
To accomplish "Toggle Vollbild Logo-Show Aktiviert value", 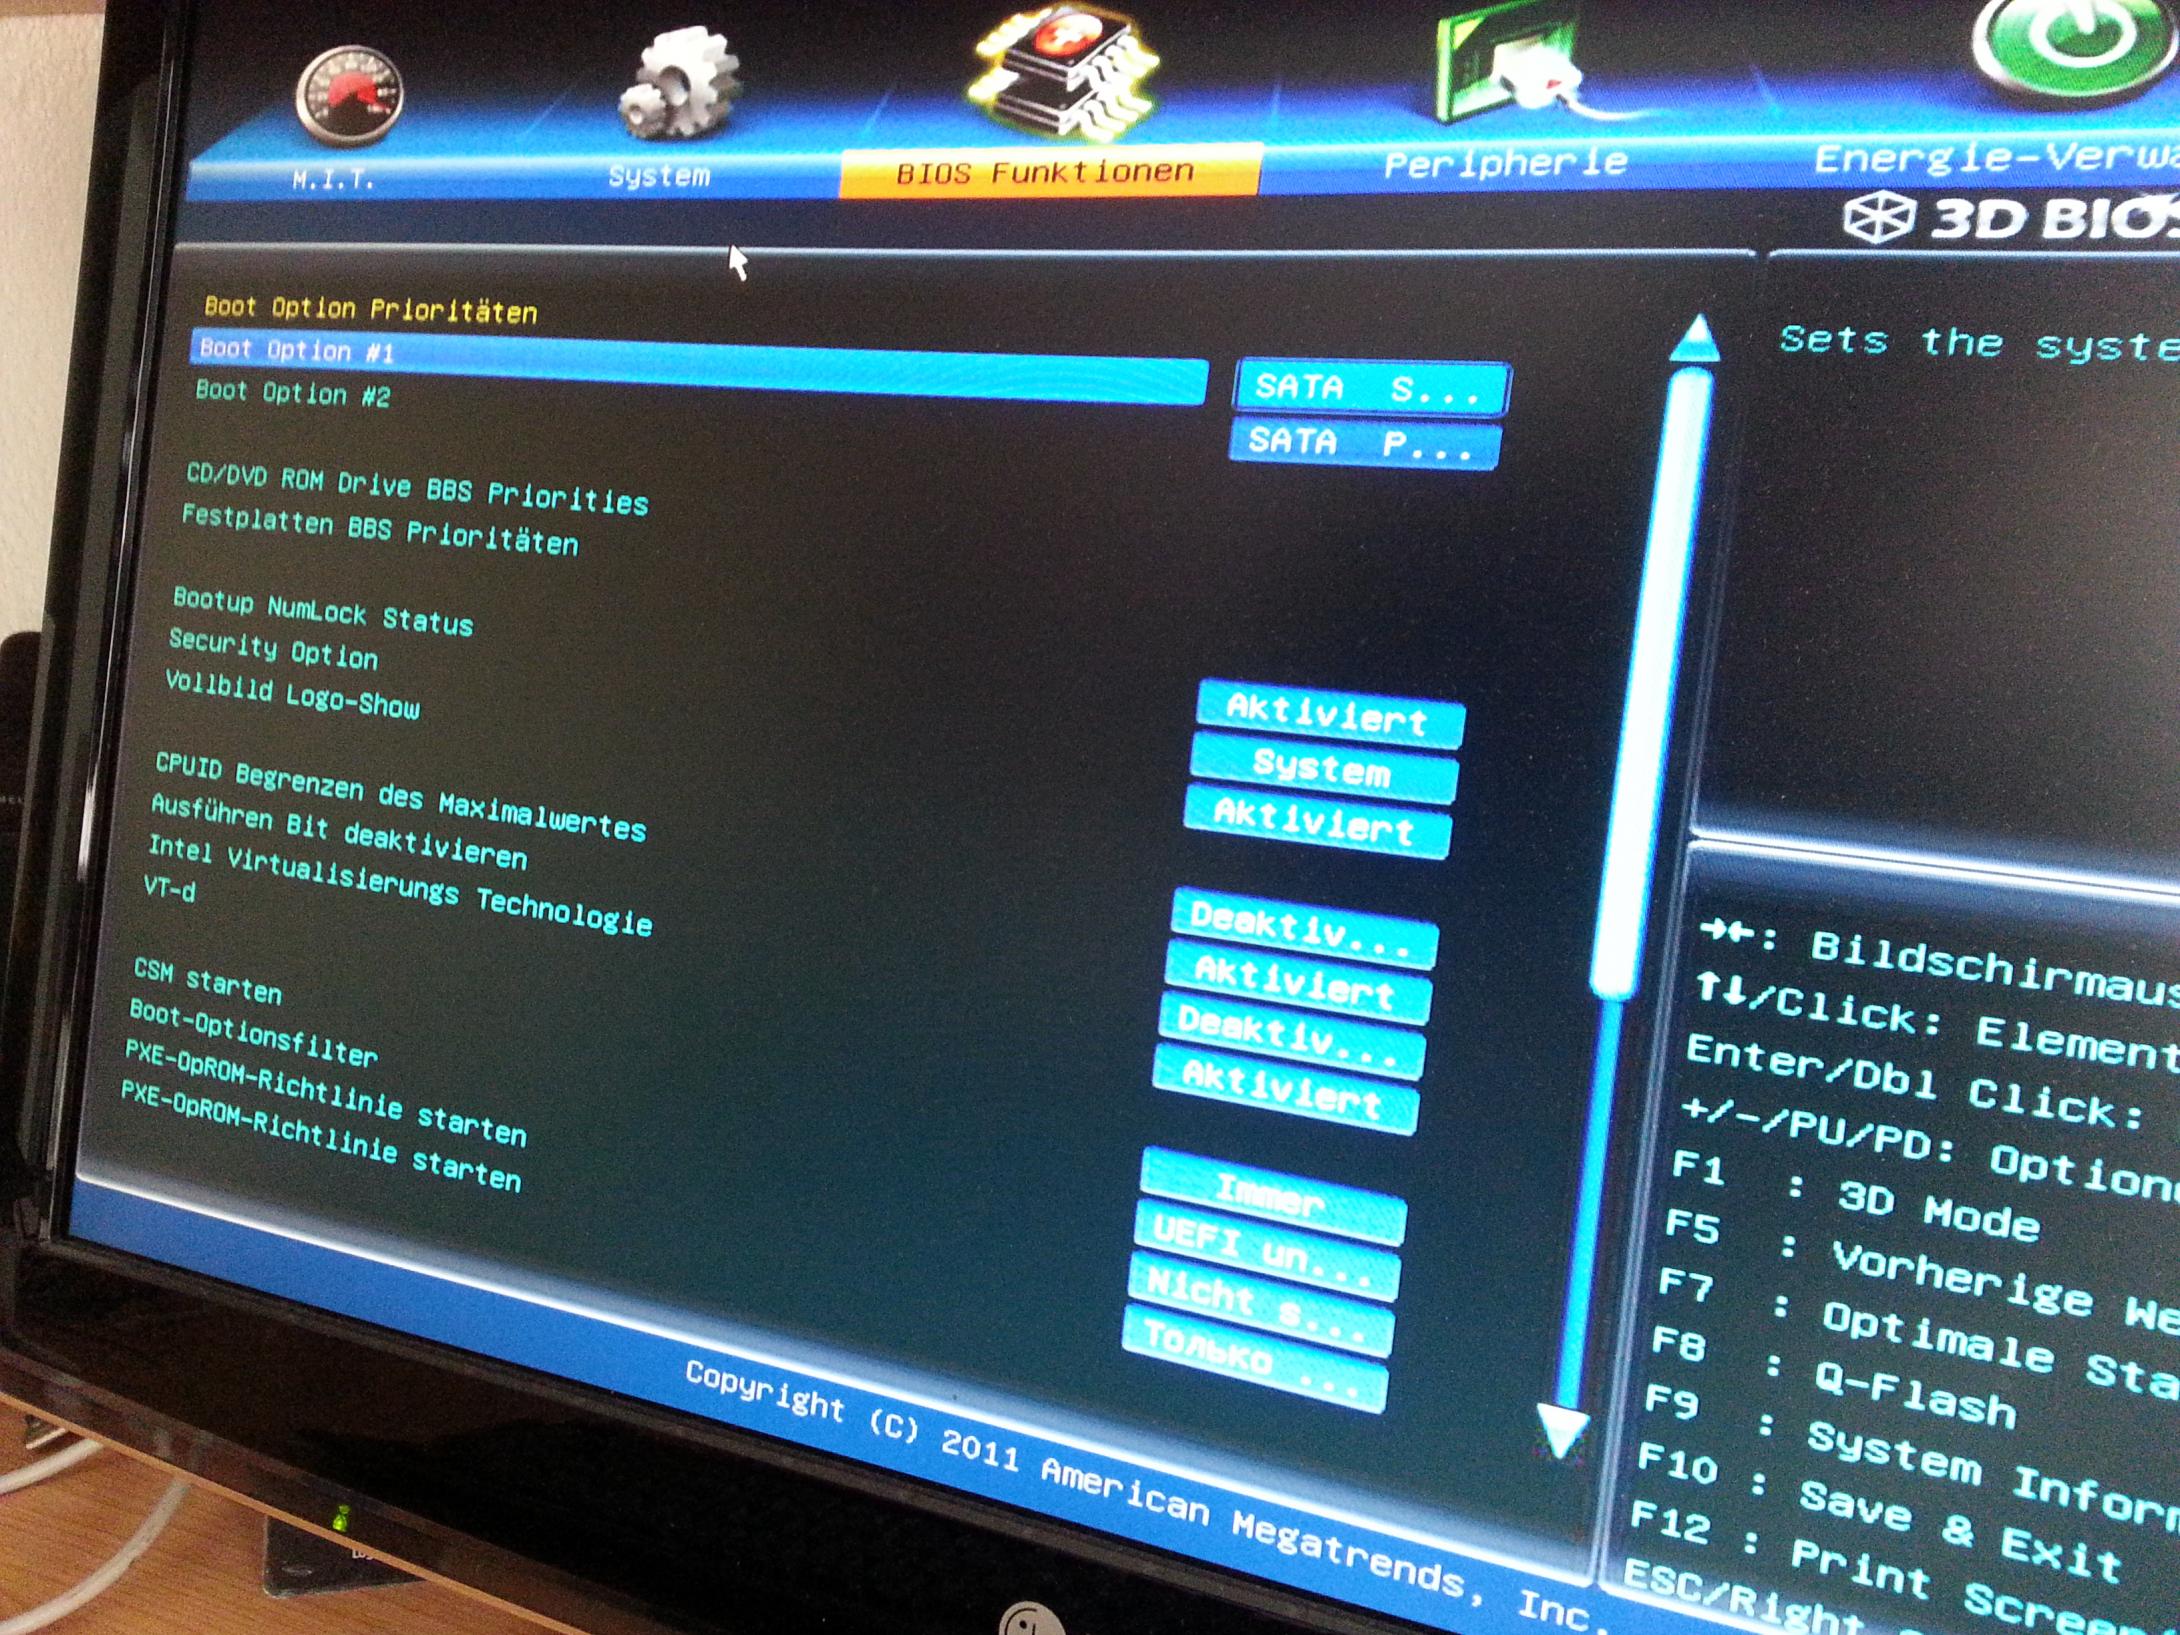I will click(x=1316, y=822).
